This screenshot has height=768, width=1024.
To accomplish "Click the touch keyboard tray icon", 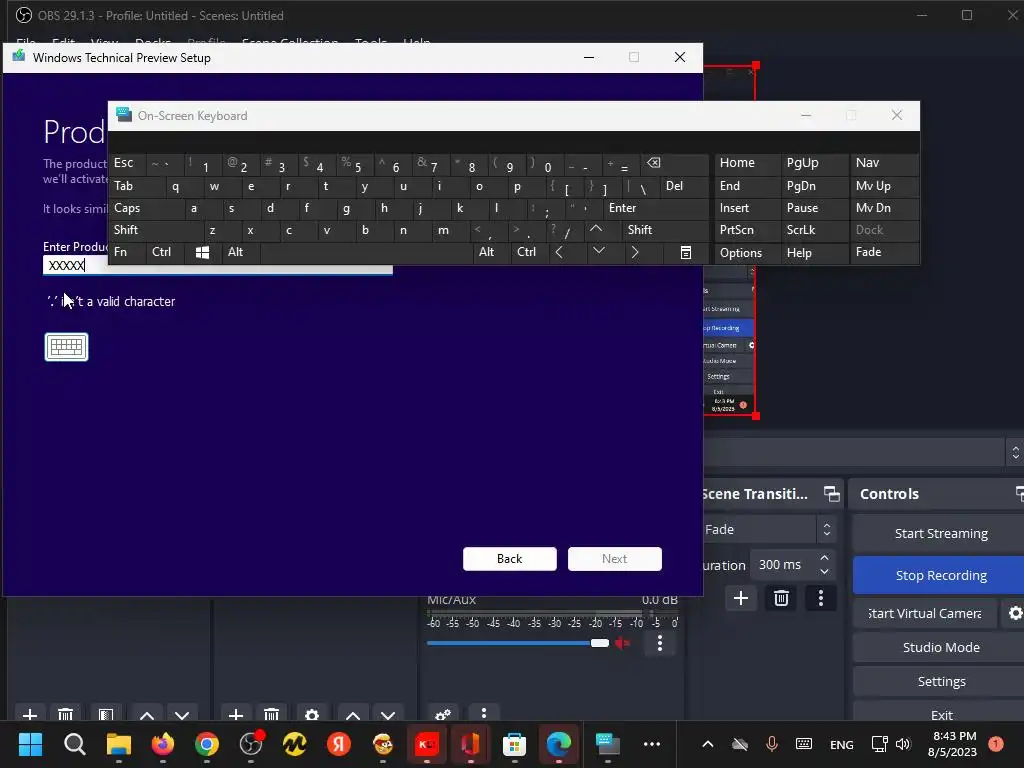I will click(x=804, y=744).
